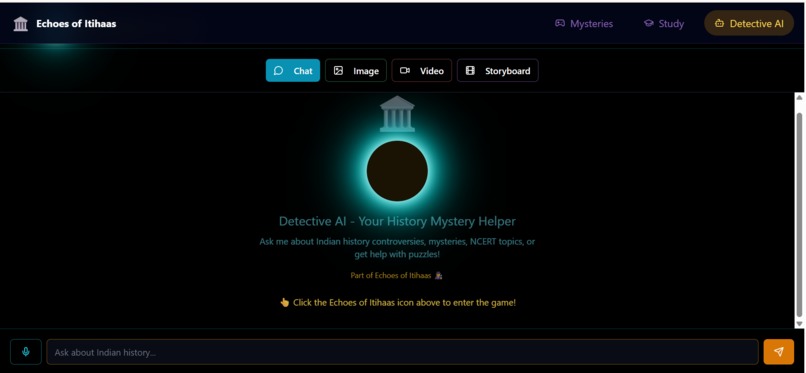Screen dimensions: 806x373
Task: Click the glowing dark orb graphic
Action: (397, 171)
